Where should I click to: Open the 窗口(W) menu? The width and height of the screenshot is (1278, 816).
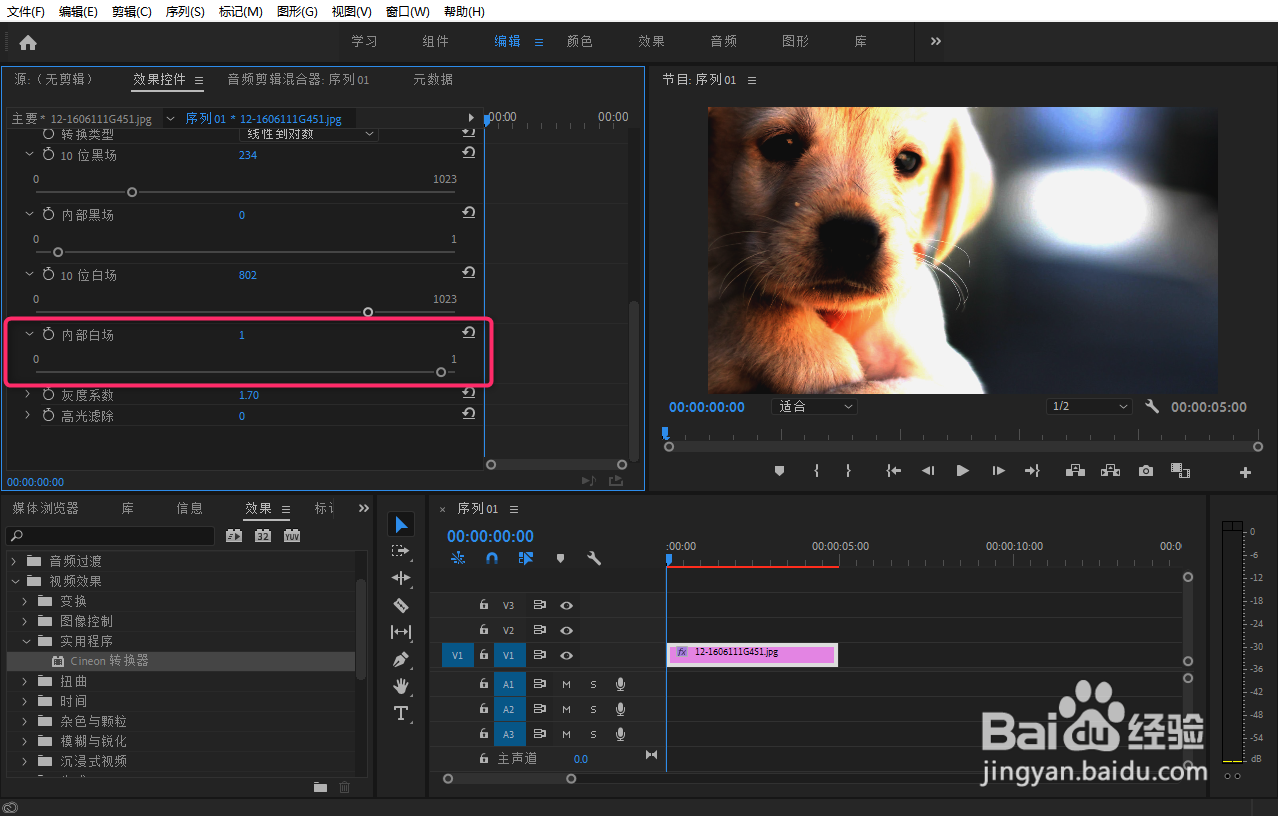pos(407,11)
